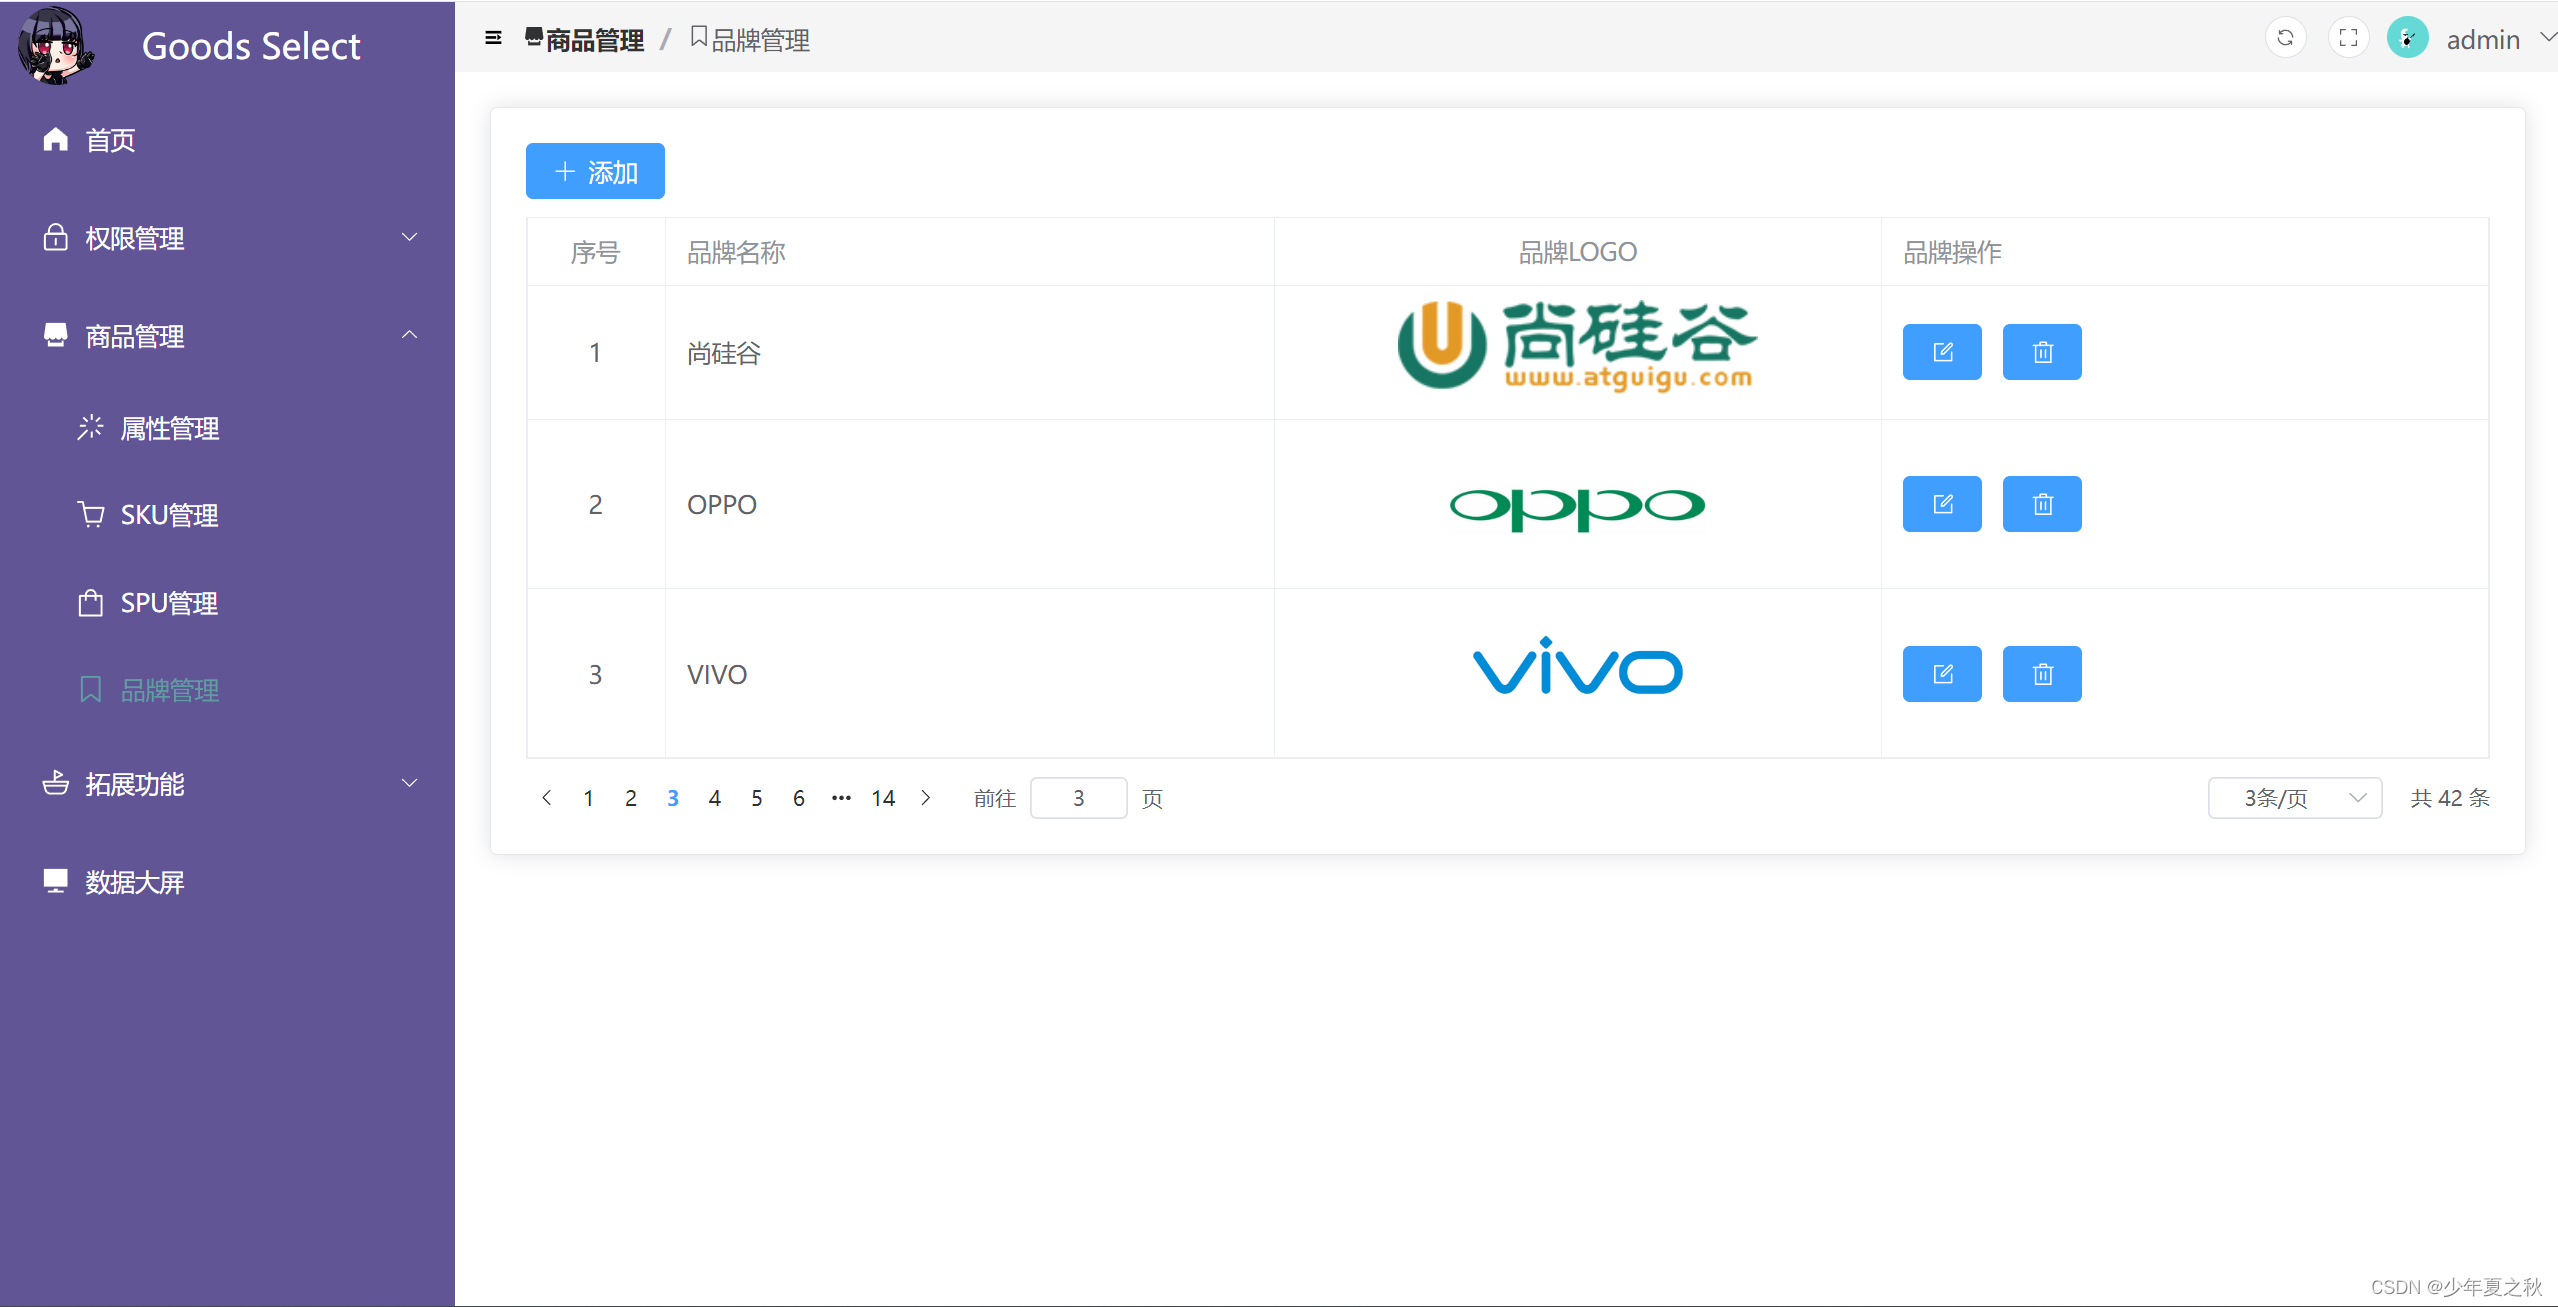Edit the OPPO brand
The height and width of the screenshot is (1307, 2558).
pos(1941,504)
